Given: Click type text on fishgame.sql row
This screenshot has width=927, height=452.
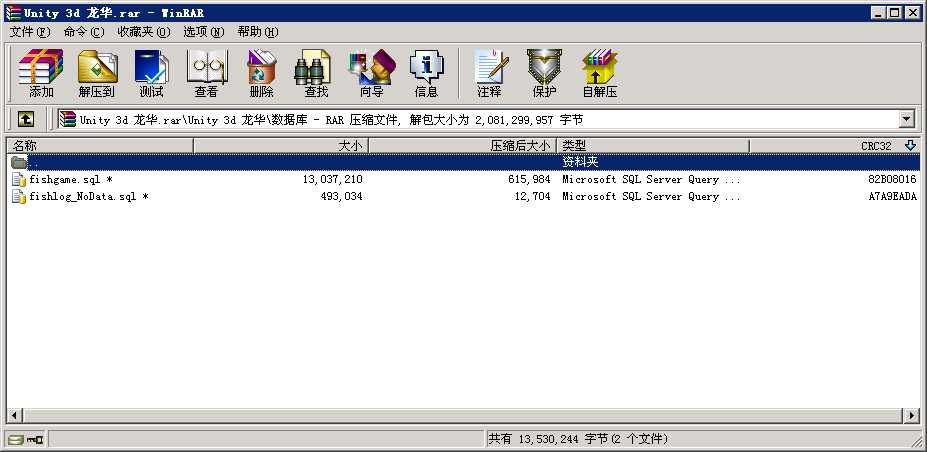Looking at the screenshot, I should [651, 180].
